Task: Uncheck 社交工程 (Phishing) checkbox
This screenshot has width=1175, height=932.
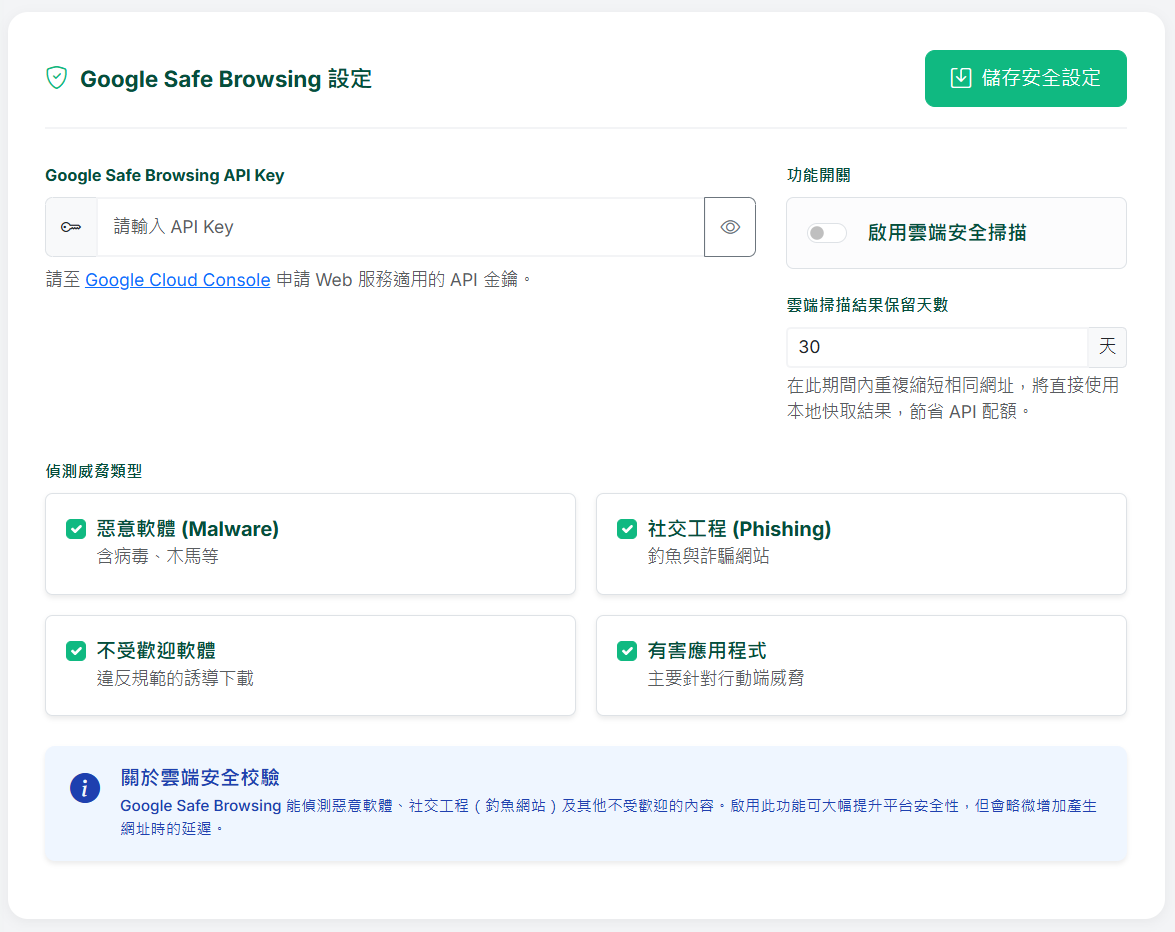Action: 627,529
